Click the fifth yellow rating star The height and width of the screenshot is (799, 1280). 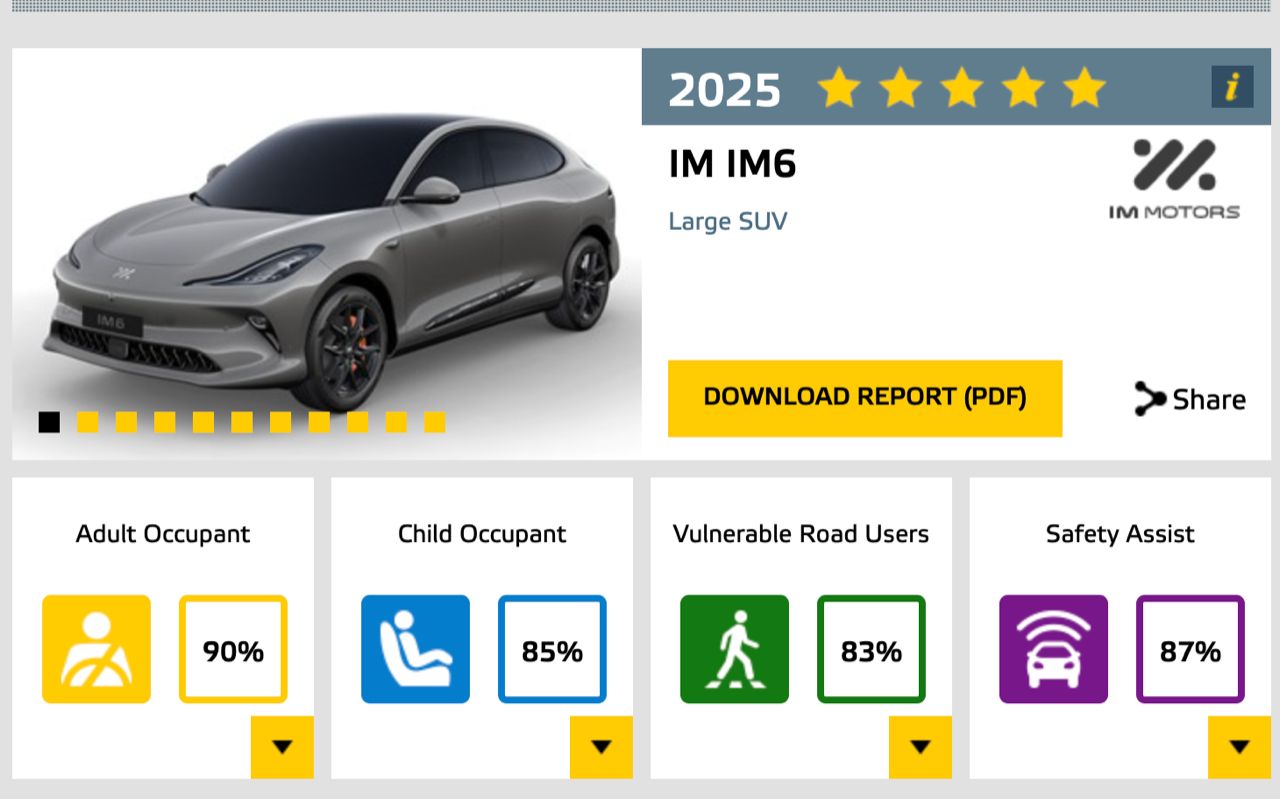click(x=1084, y=88)
